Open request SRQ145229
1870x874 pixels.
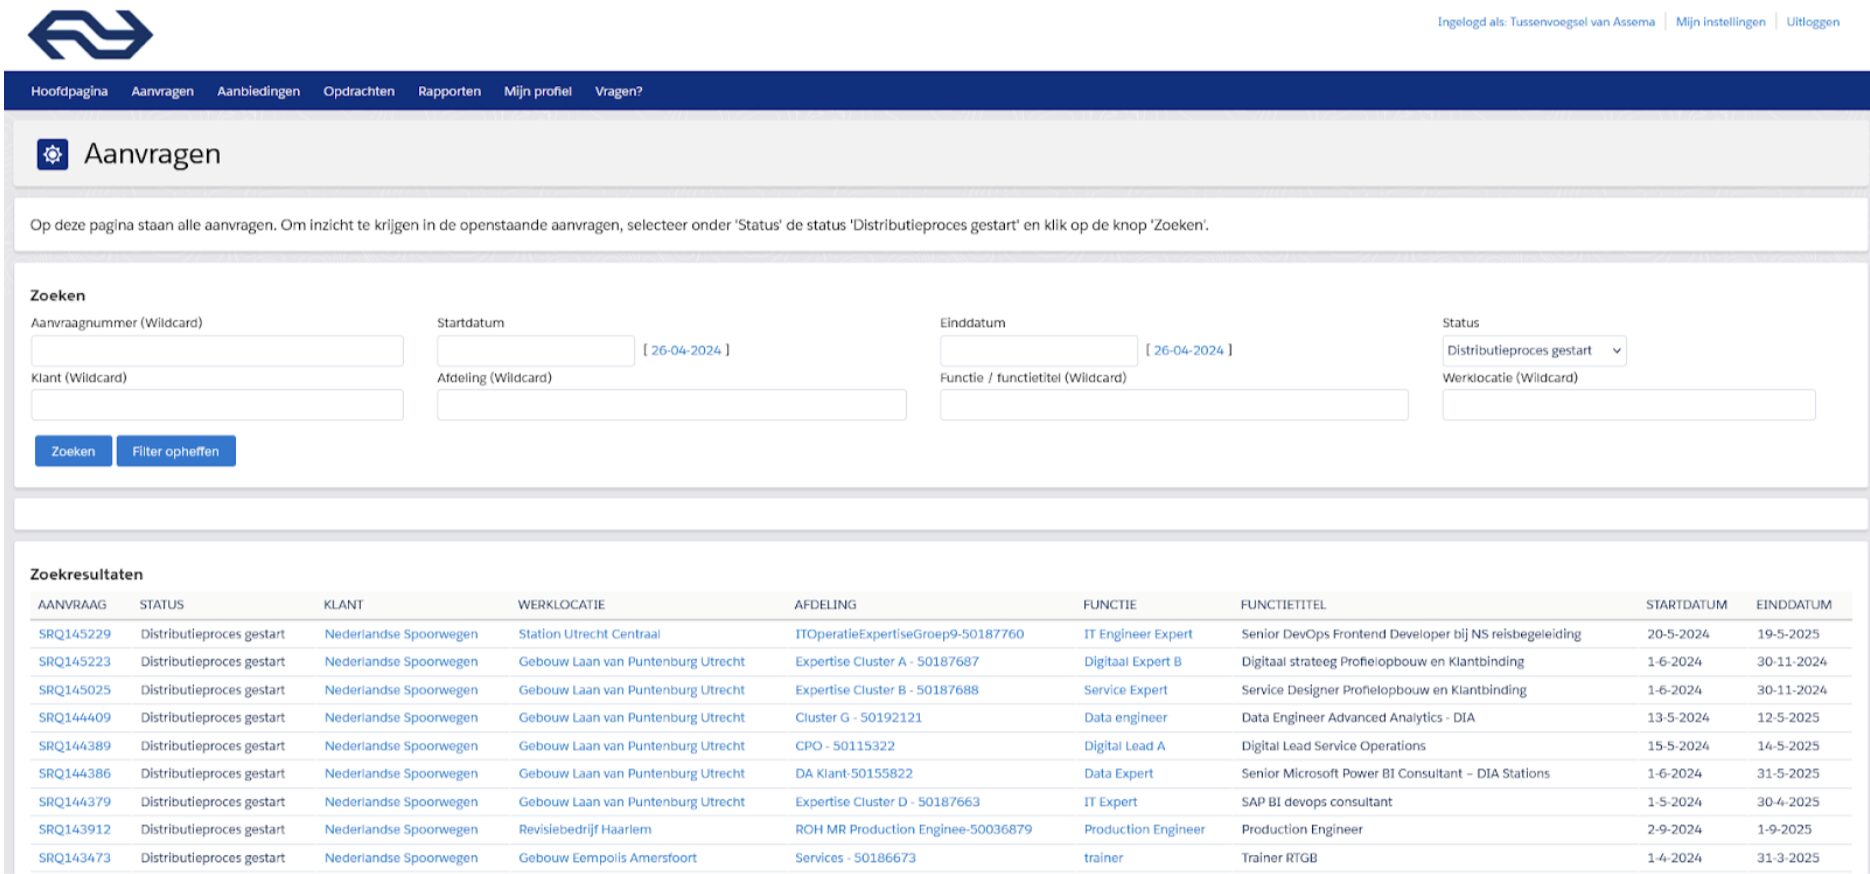coord(75,634)
